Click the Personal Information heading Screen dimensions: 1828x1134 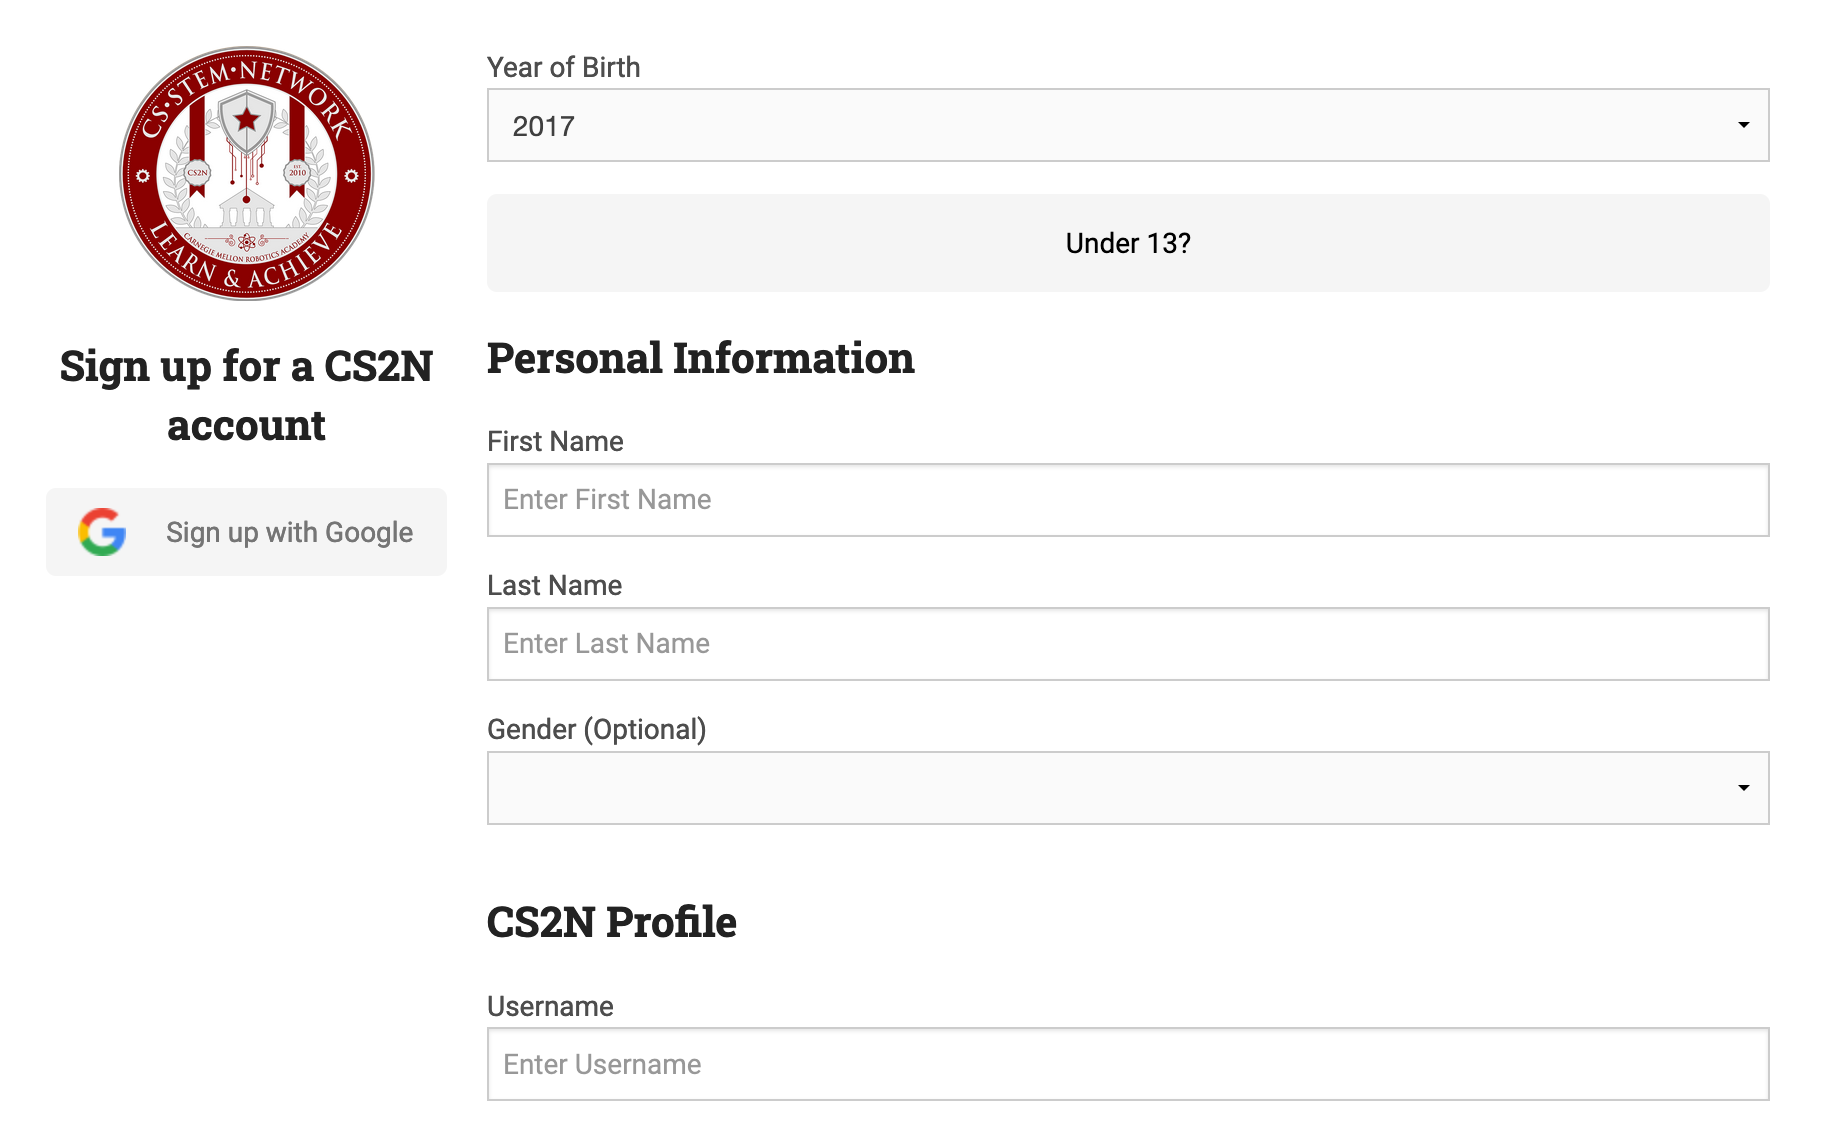coord(700,358)
